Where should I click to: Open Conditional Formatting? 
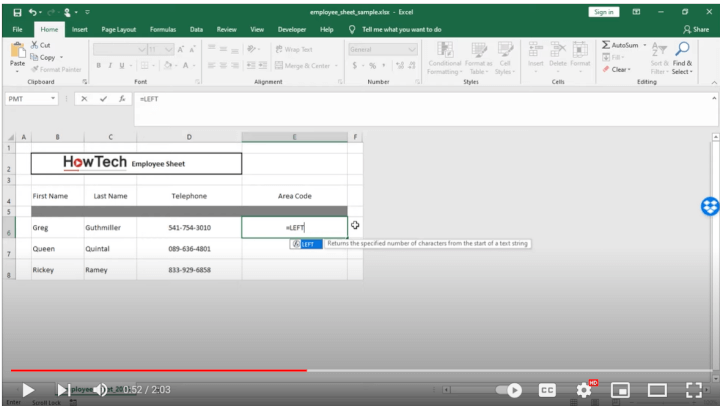pos(444,58)
